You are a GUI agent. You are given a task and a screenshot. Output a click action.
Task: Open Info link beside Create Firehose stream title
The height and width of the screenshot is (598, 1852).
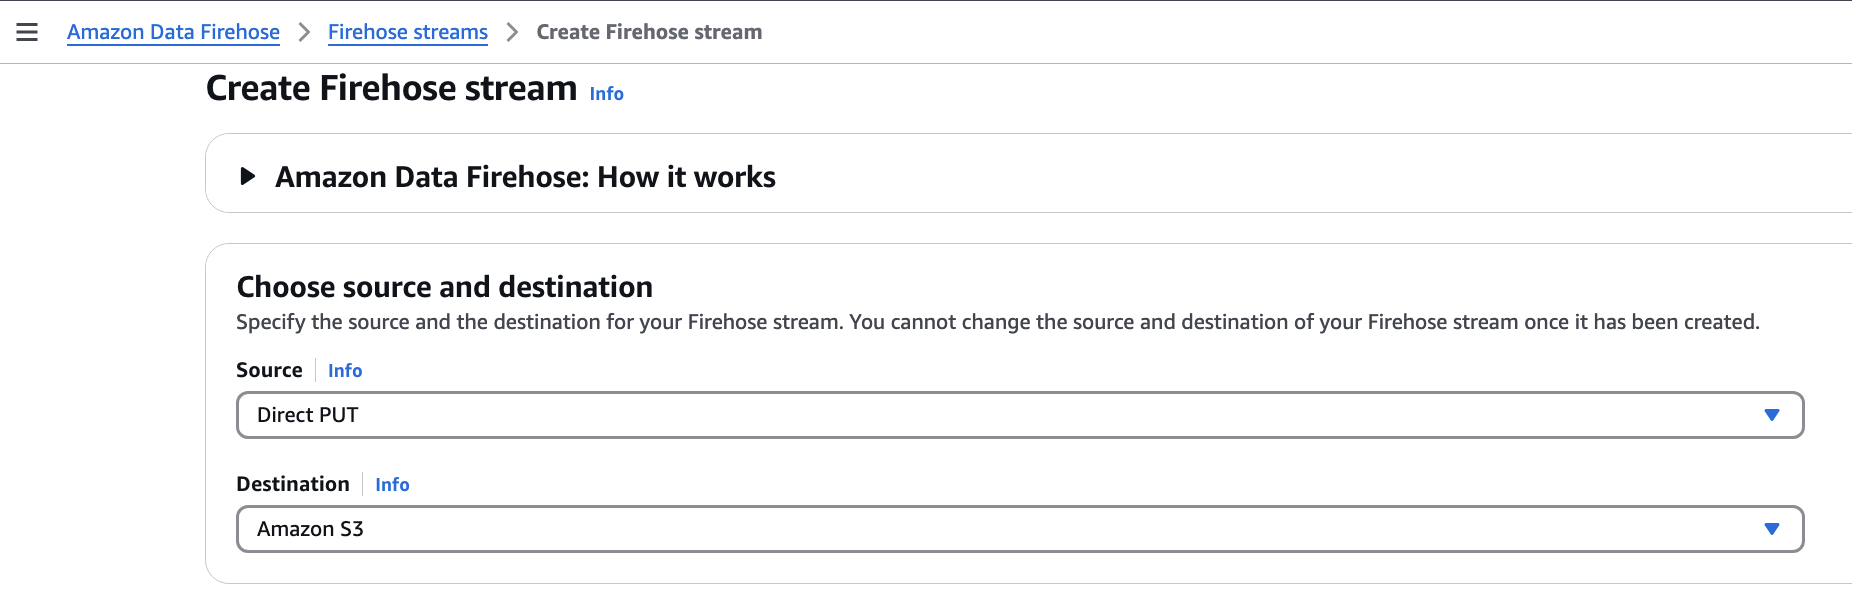606,93
